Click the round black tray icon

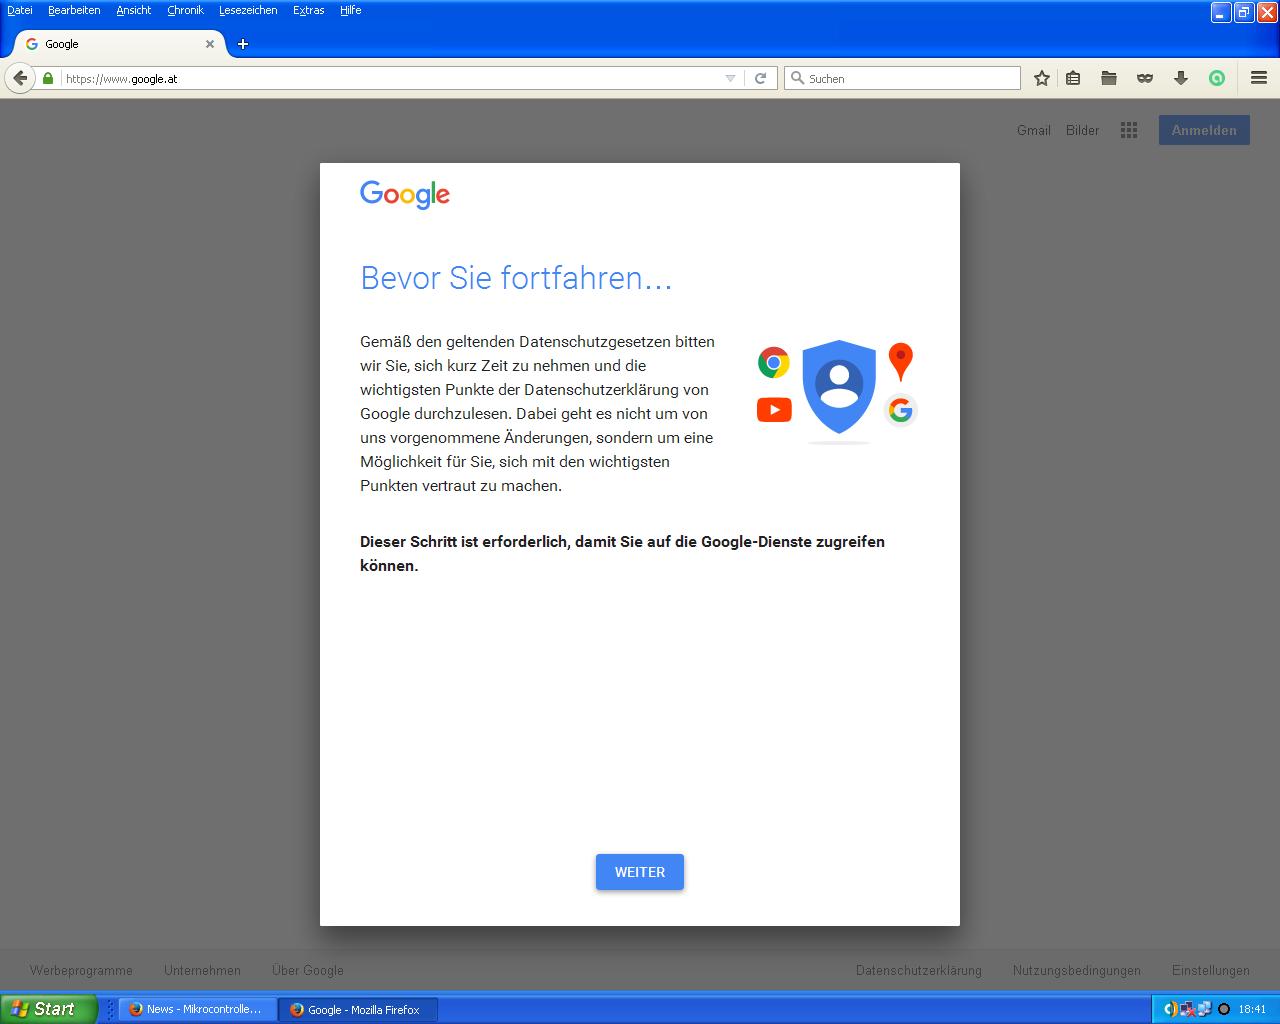[1223, 1009]
